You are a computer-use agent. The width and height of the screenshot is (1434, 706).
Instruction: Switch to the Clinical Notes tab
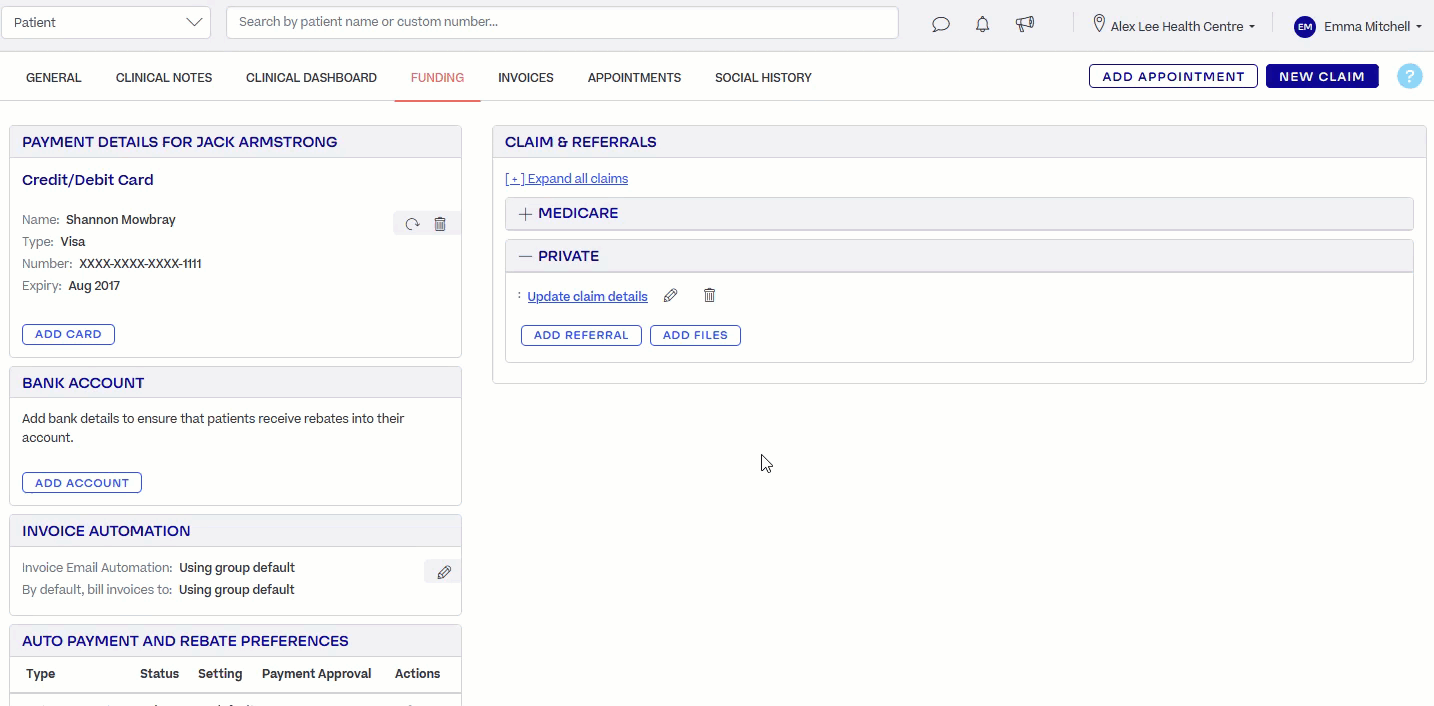(x=163, y=77)
